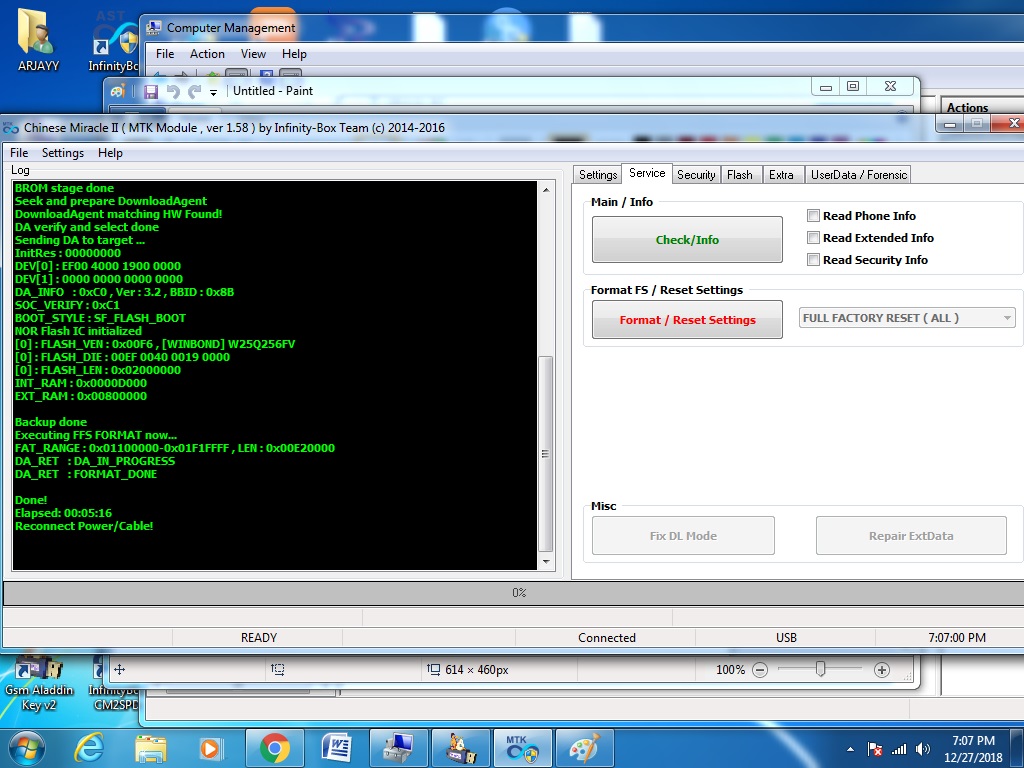Open Help menu in Chinese Miracle II
1024x768 pixels.
(110, 153)
